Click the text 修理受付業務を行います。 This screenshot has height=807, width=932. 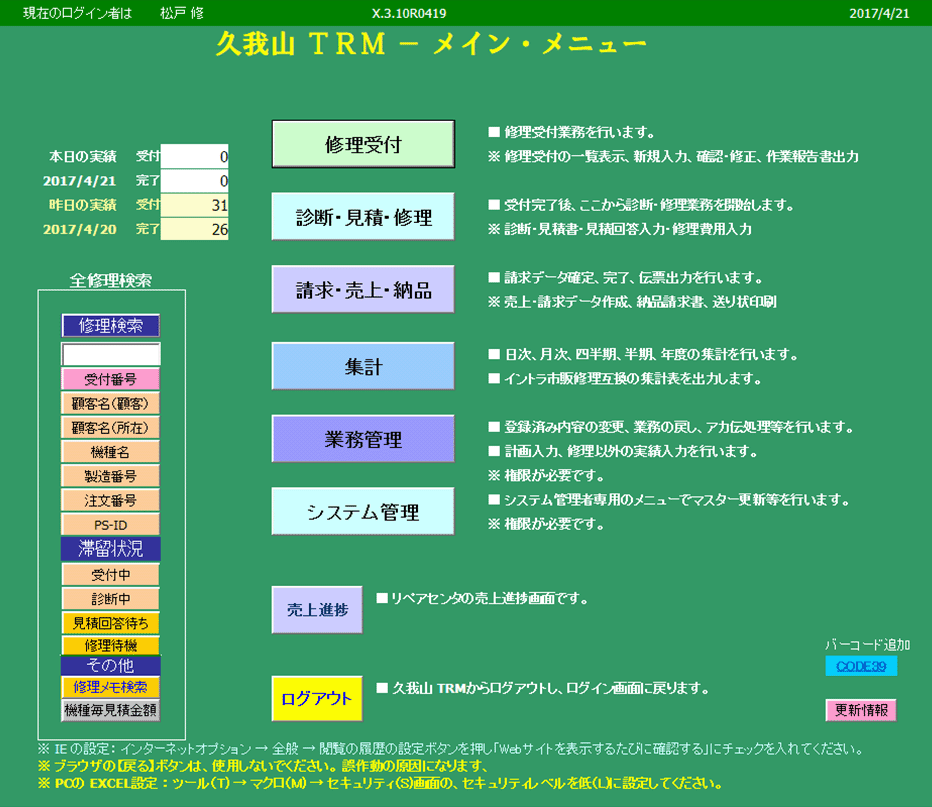pyautogui.click(x=580, y=132)
